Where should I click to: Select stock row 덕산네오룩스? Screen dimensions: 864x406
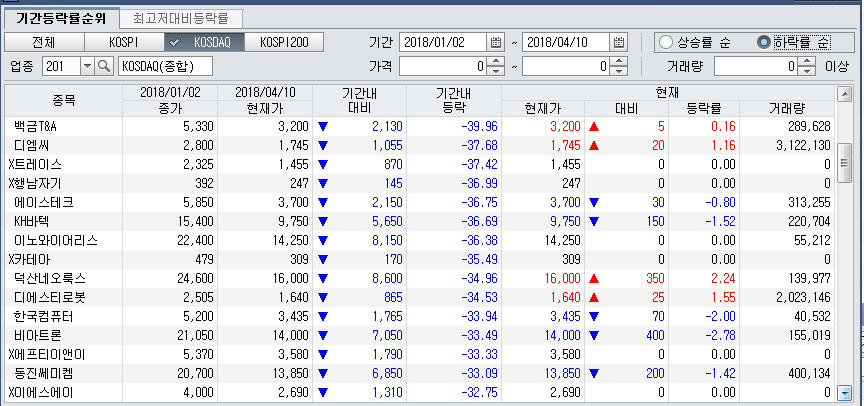point(420,278)
